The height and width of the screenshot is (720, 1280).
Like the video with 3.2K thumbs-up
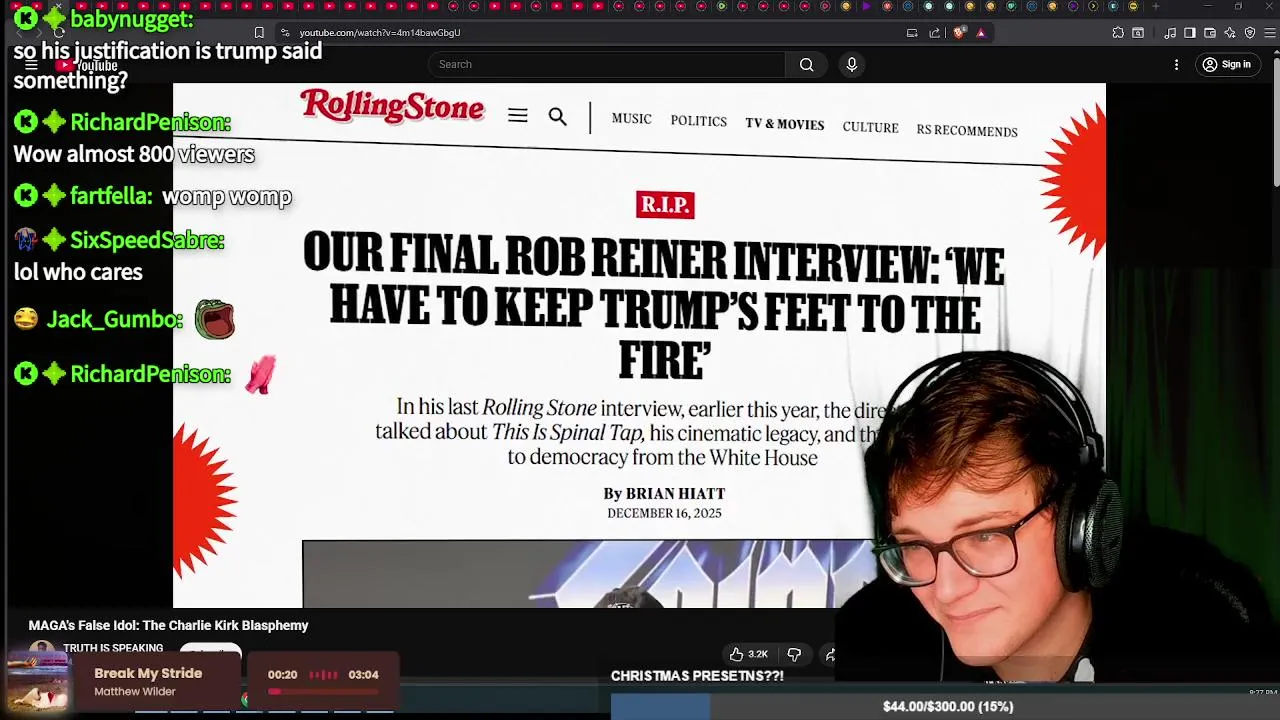click(749, 654)
